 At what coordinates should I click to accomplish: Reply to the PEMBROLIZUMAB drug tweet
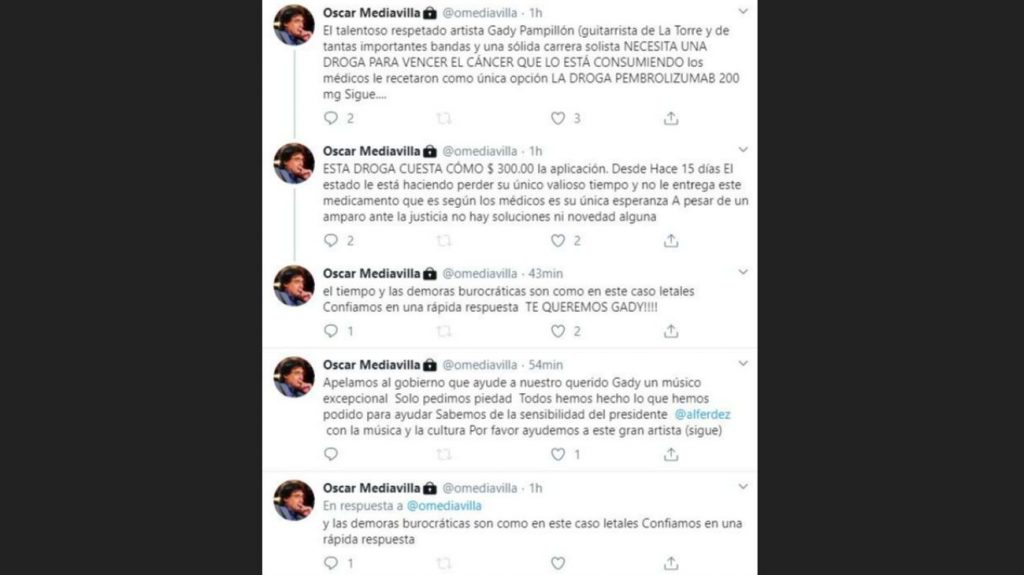point(331,118)
